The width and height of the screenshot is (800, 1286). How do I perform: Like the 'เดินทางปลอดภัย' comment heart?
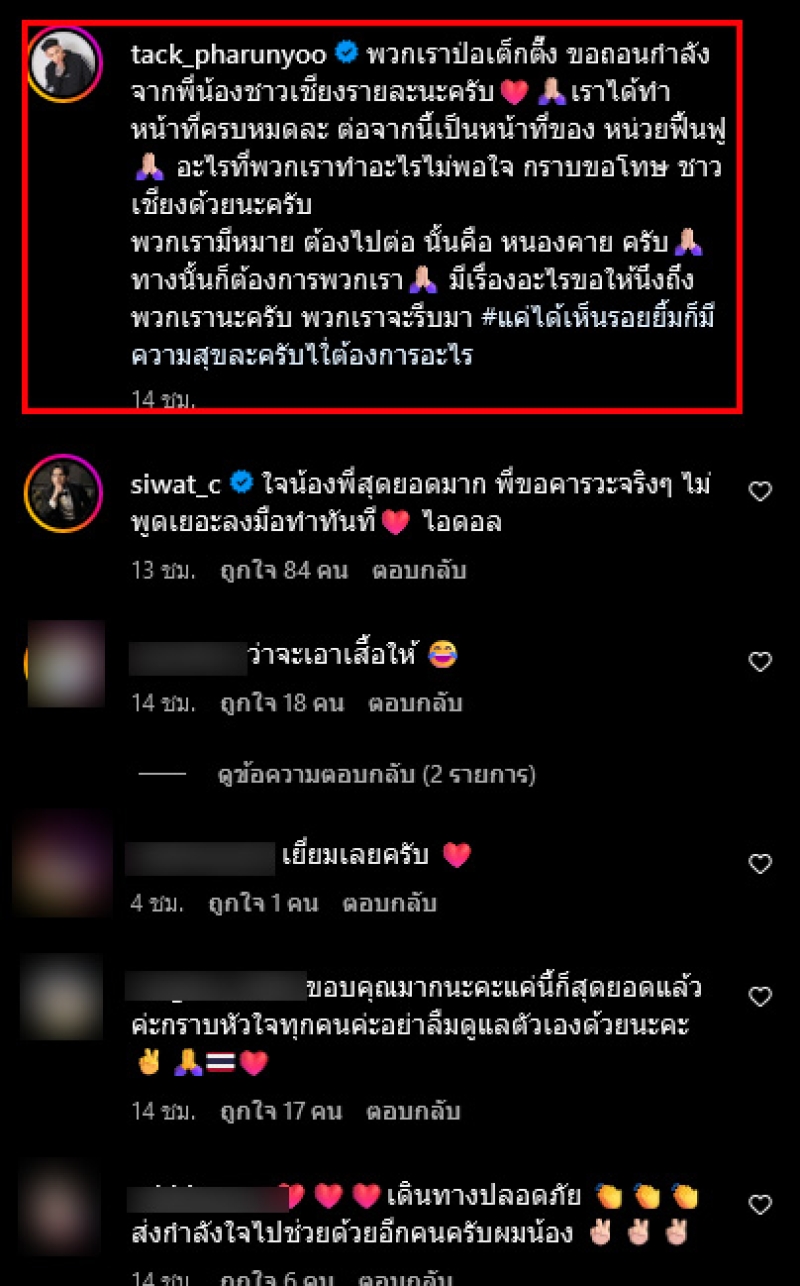[x=760, y=1204]
